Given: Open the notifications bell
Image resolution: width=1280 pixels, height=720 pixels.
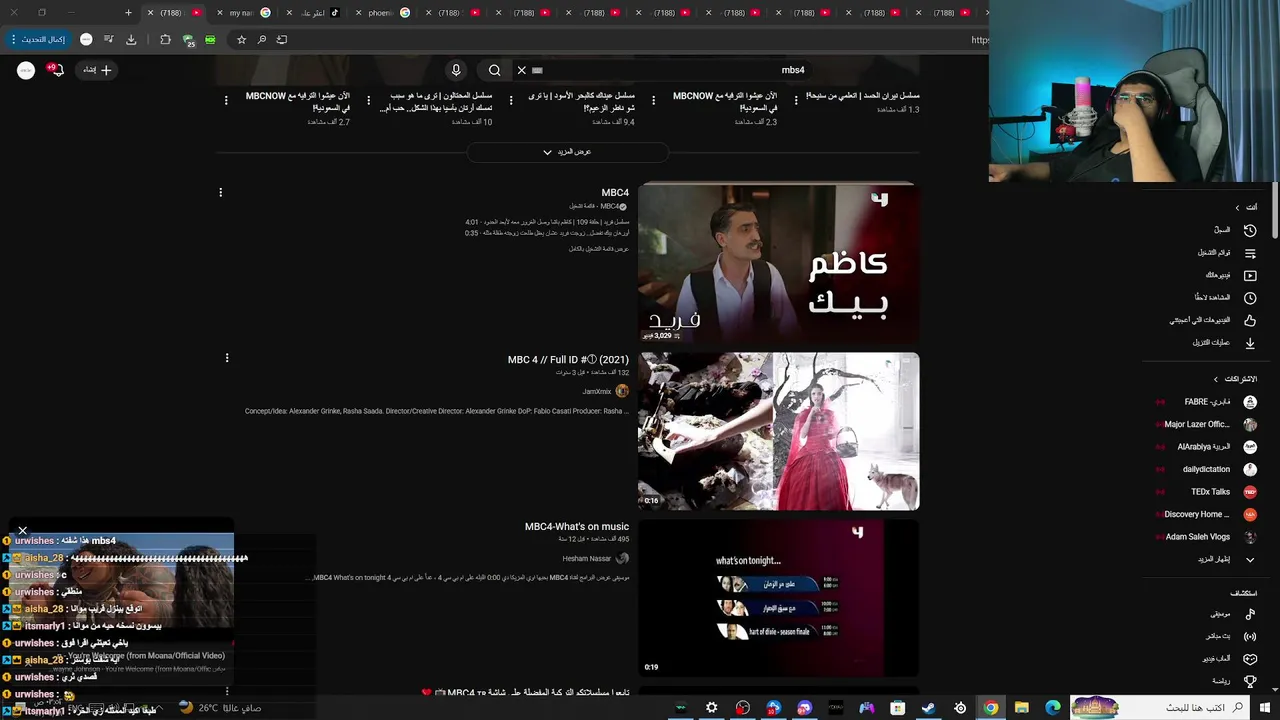Looking at the screenshot, I should pyautogui.click(x=56, y=70).
